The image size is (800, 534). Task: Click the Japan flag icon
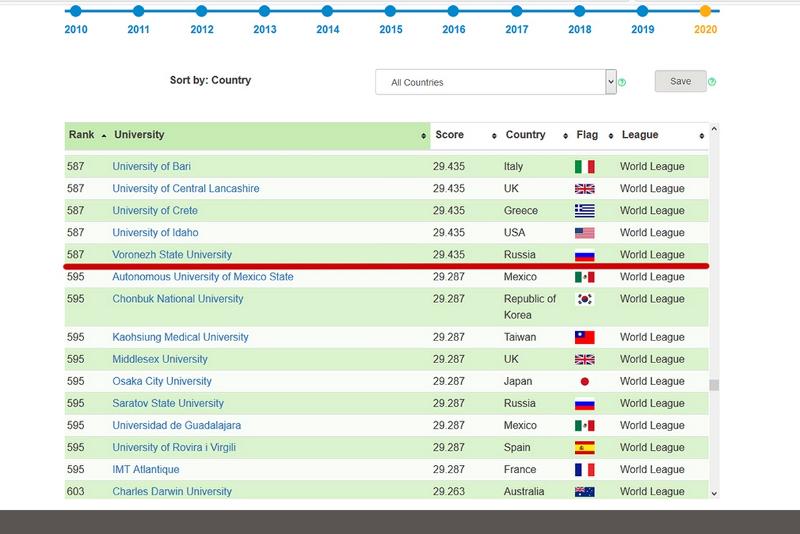pyautogui.click(x=584, y=382)
